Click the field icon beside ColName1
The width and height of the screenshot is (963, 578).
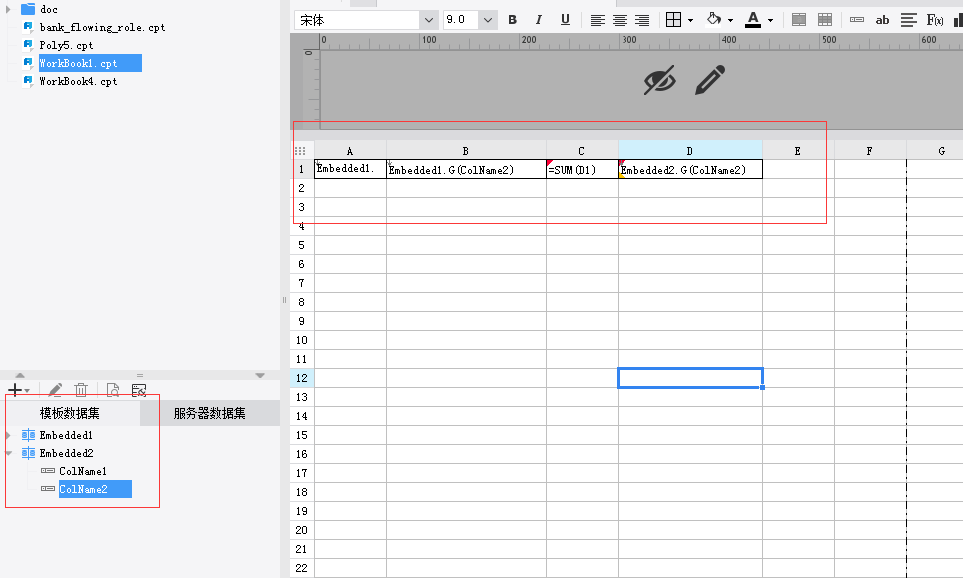48,471
